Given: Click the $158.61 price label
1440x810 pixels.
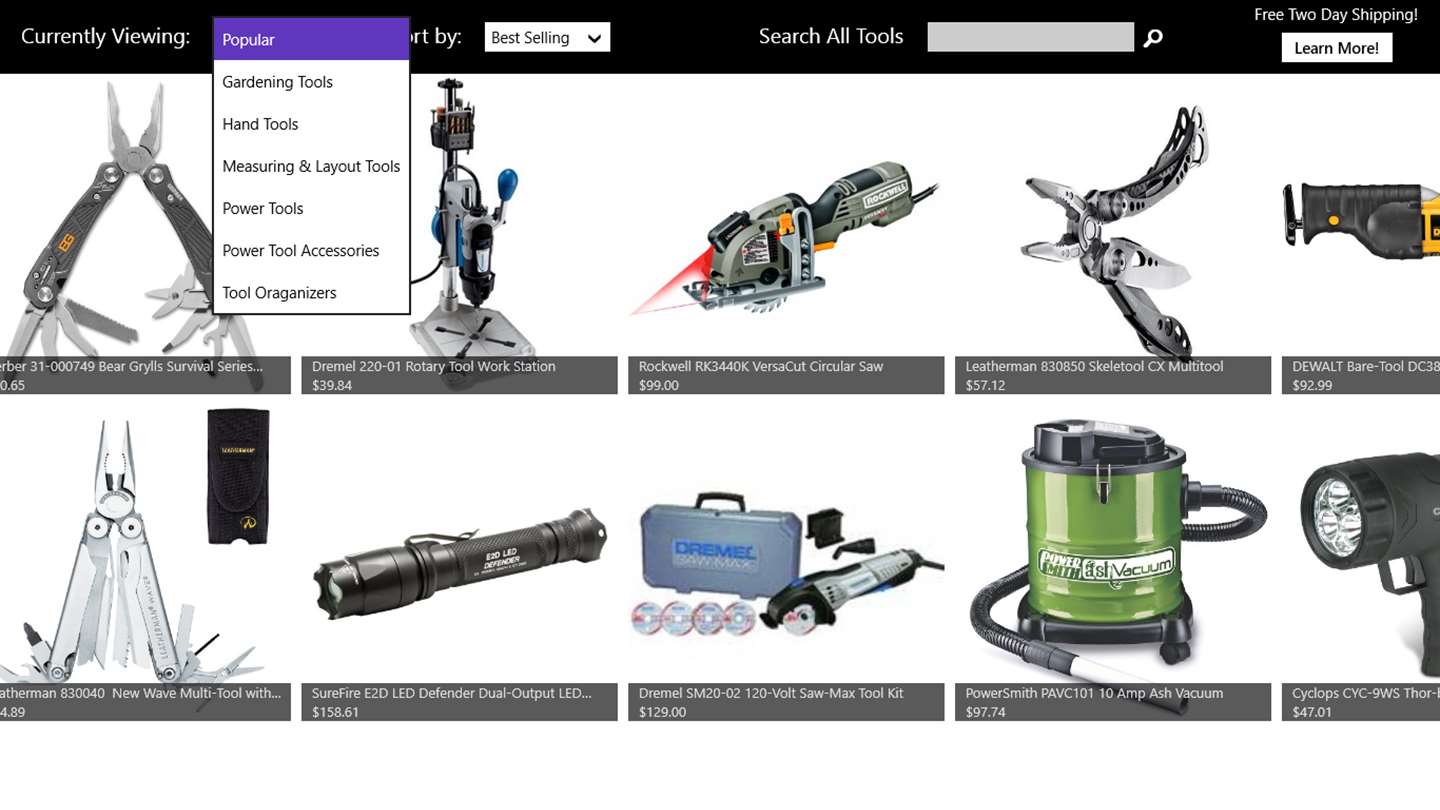Looking at the screenshot, I should pos(335,712).
